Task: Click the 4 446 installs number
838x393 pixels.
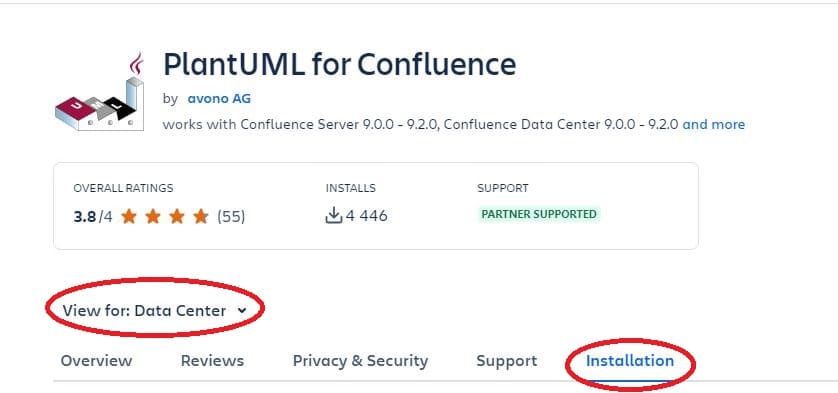Action: (x=366, y=216)
